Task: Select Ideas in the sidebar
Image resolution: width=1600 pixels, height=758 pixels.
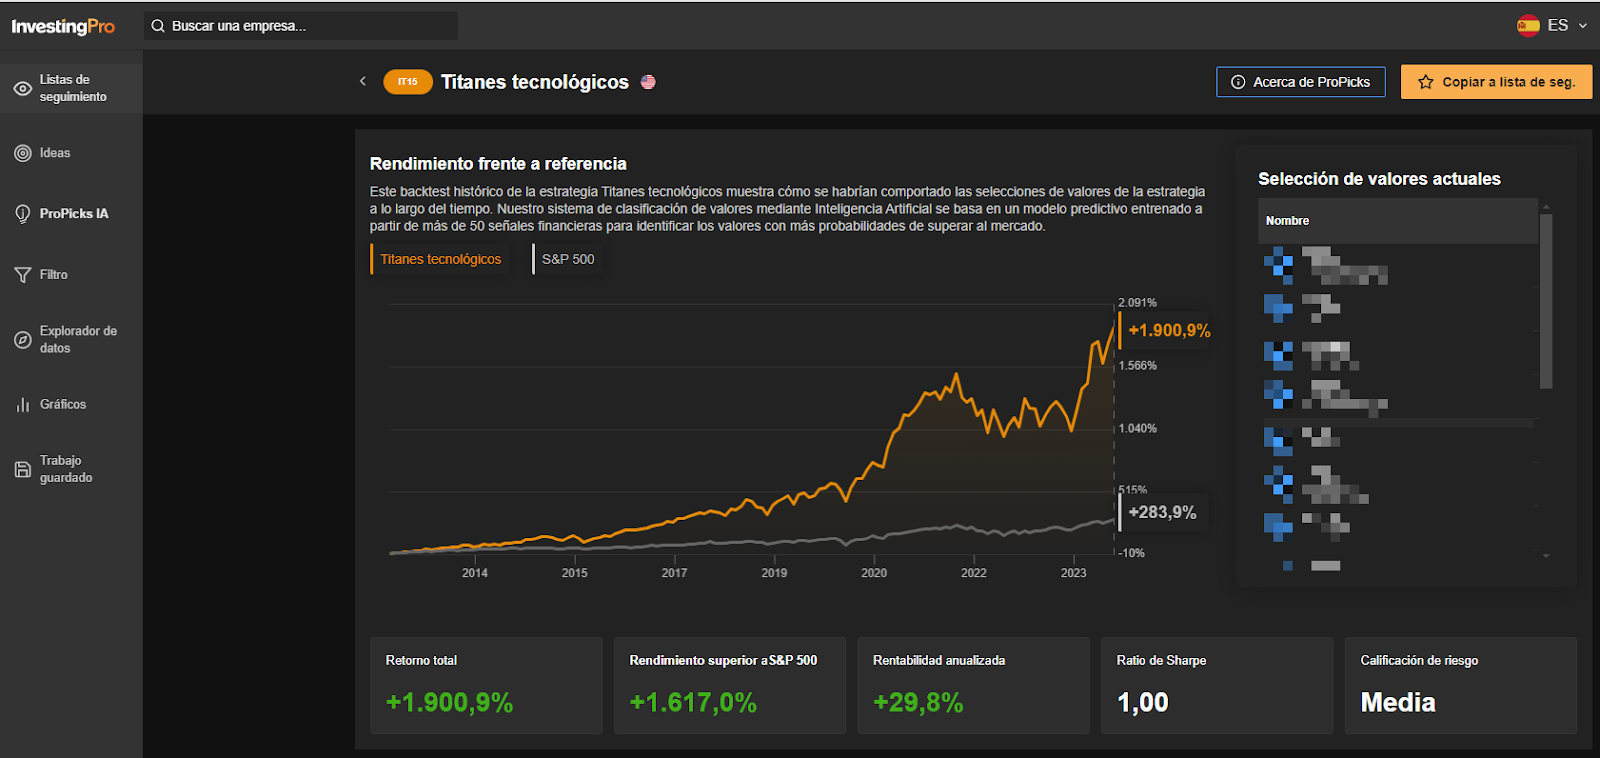Action: [x=55, y=153]
